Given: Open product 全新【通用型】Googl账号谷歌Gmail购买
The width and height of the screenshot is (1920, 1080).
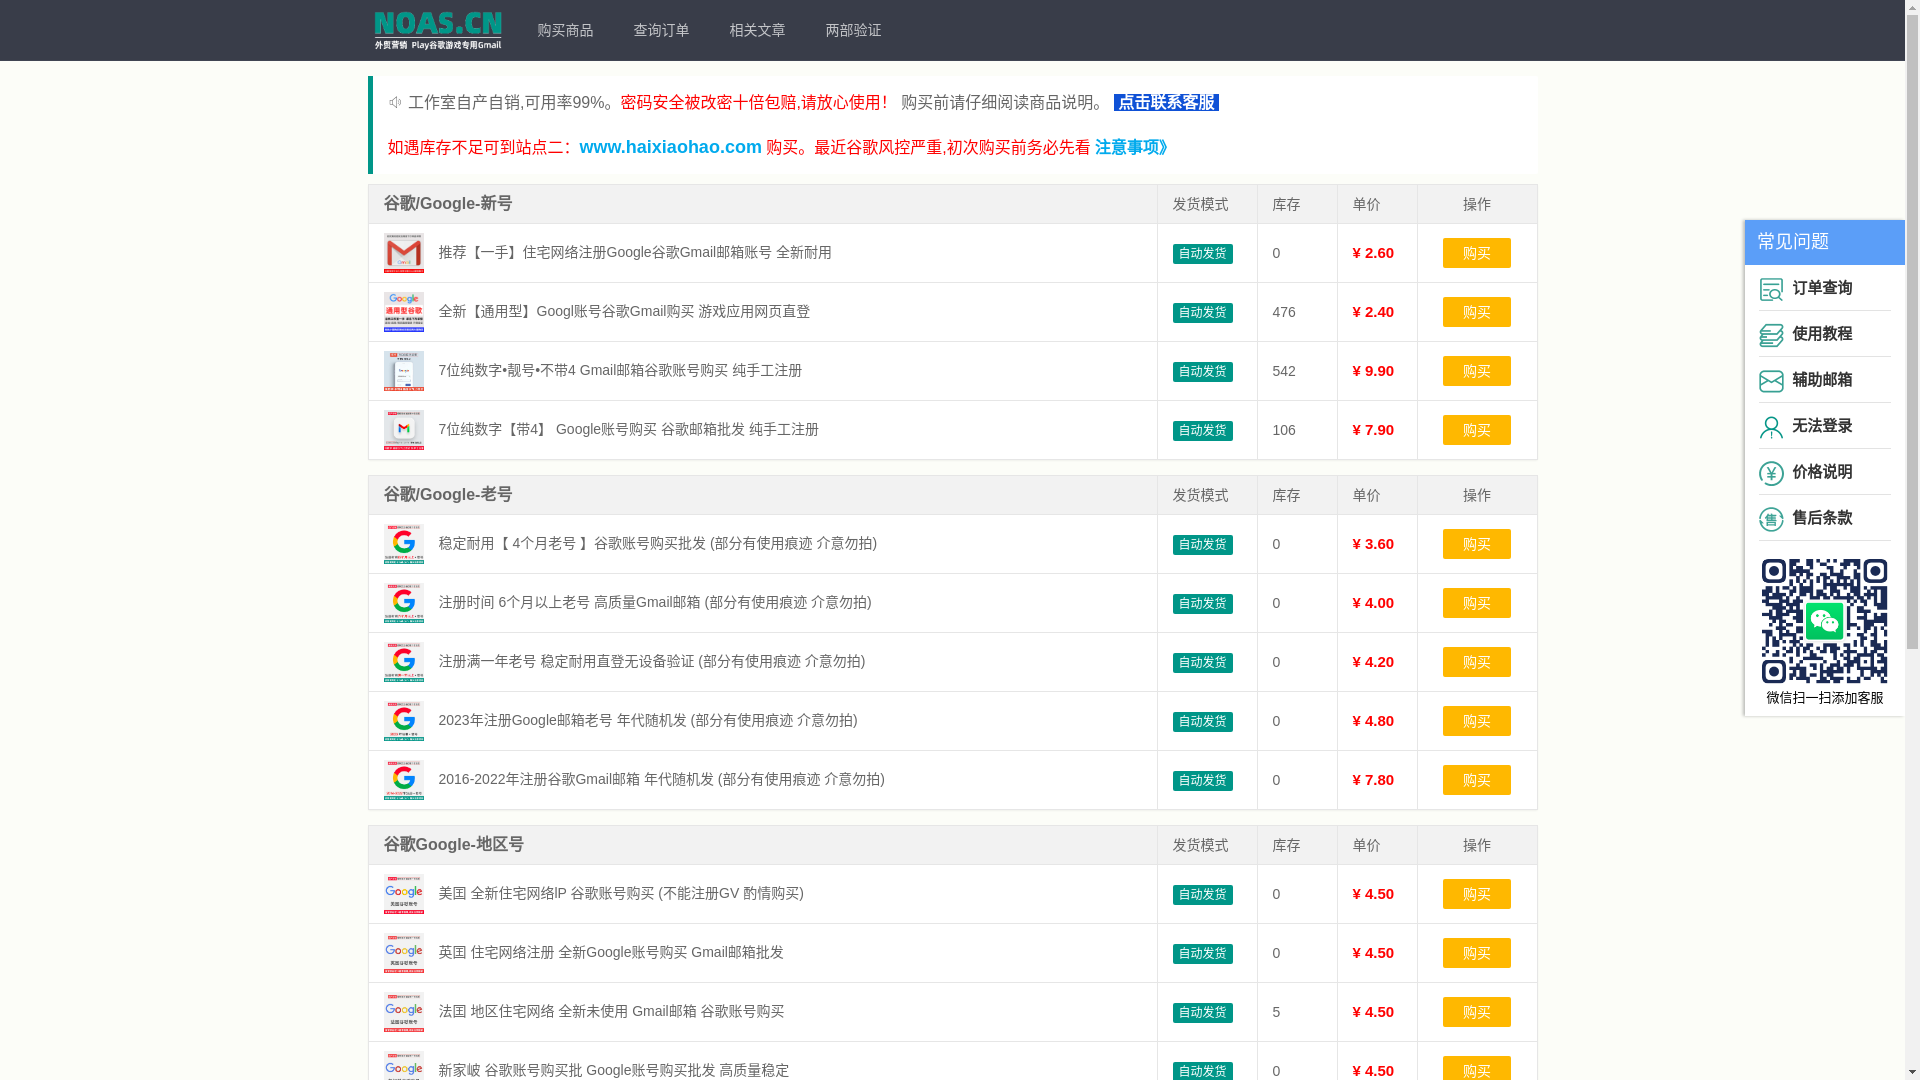Looking at the screenshot, I should [x=624, y=311].
